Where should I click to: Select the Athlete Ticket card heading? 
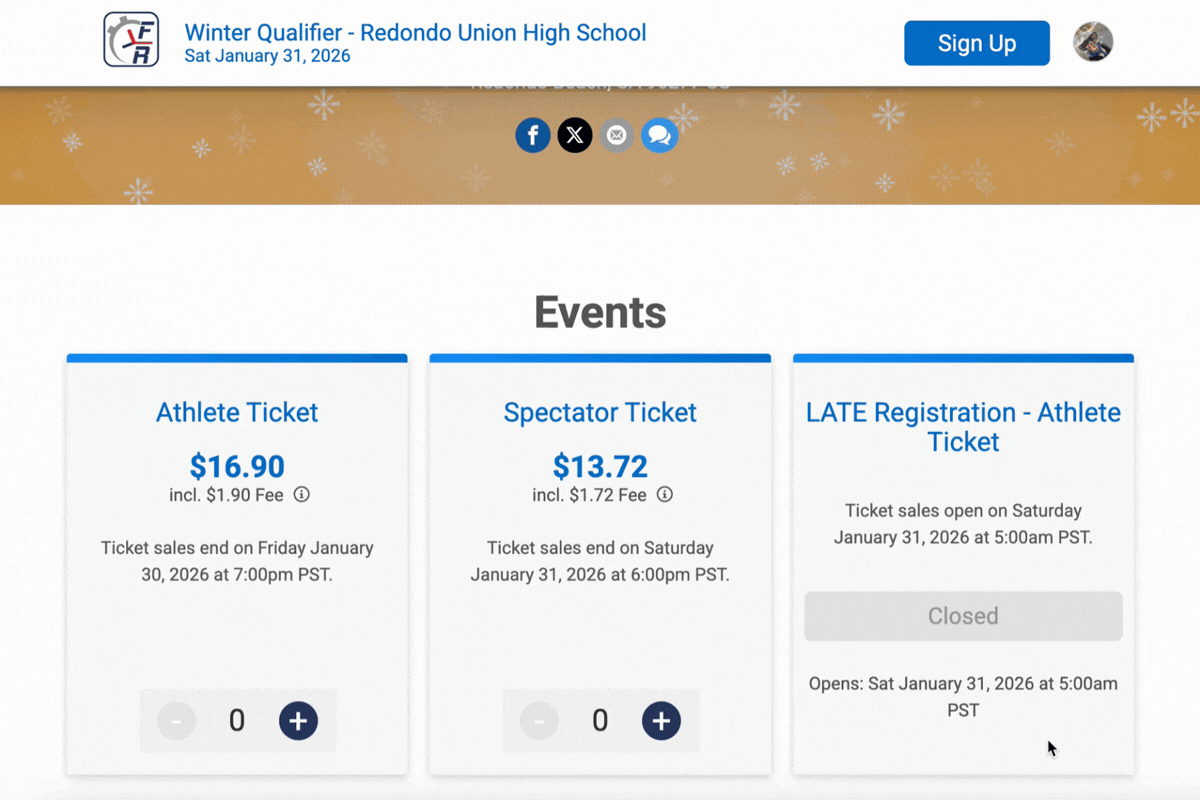tap(236, 412)
